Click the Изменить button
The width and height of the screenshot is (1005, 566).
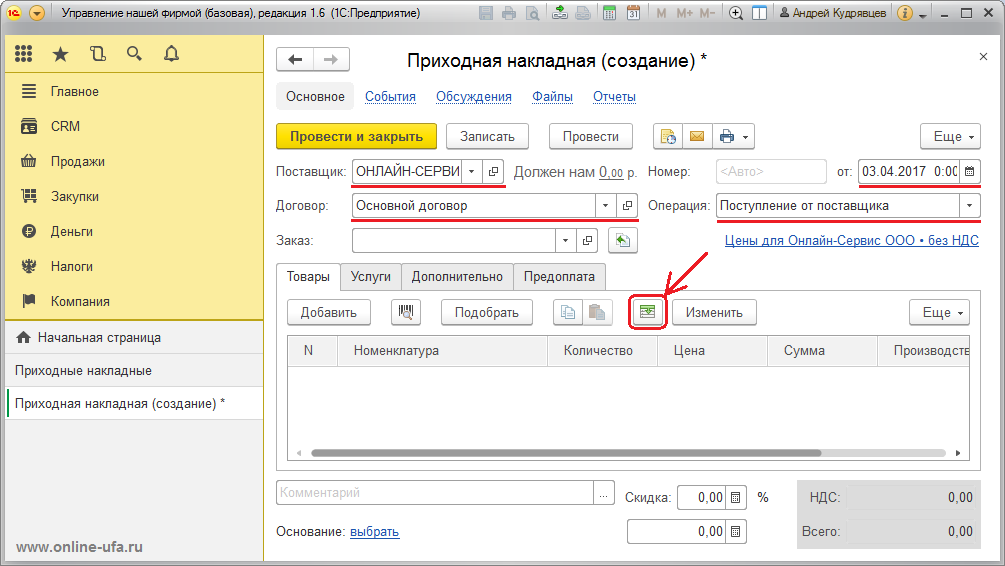click(714, 312)
